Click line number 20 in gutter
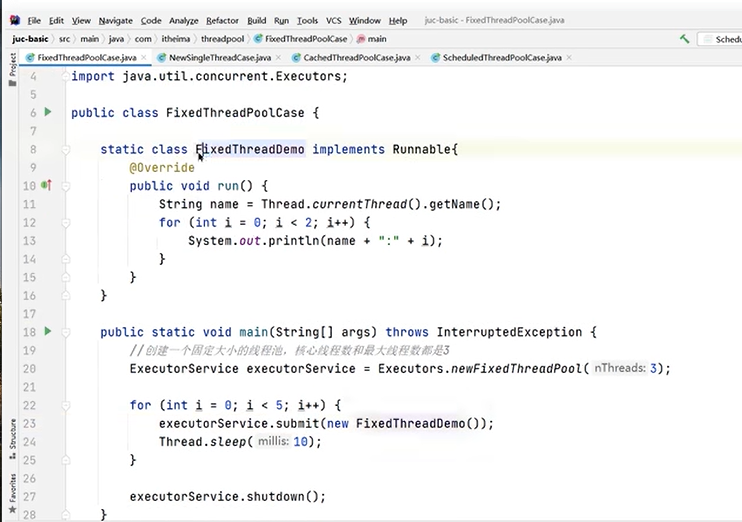Screen dimensions: 742x522 click(29, 369)
